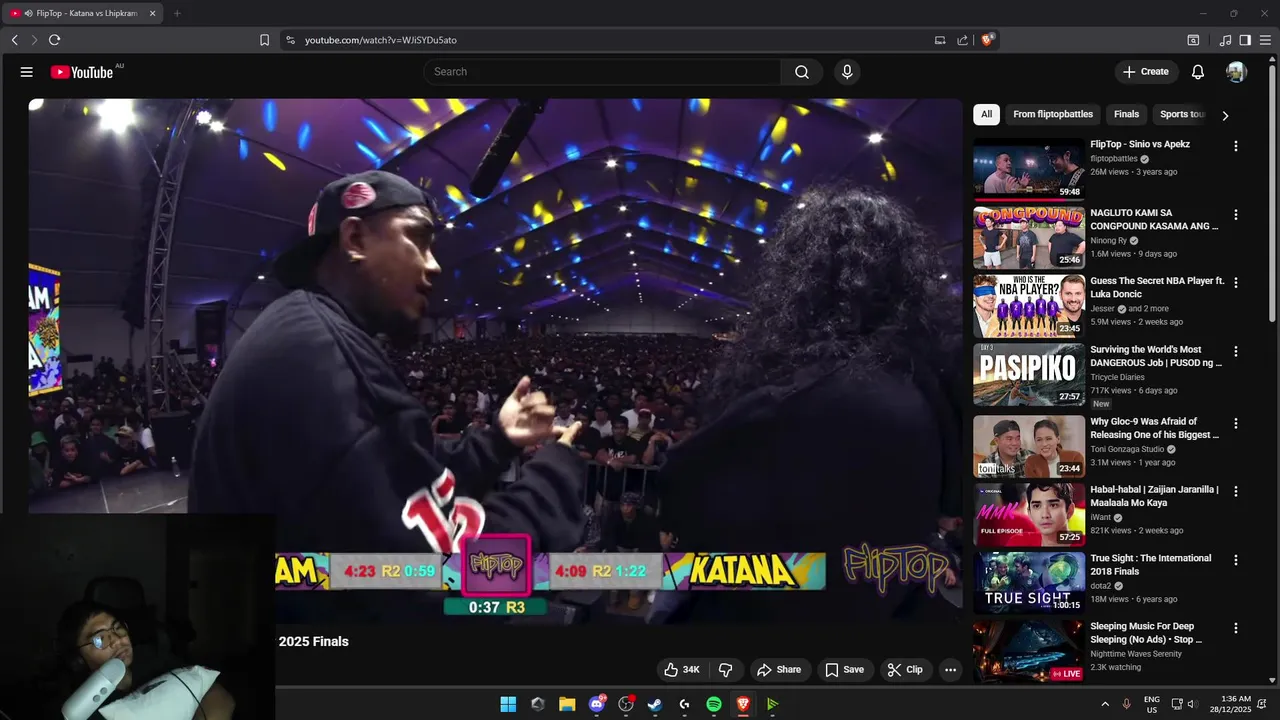Image resolution: width=1280 pixels, height=720 pixels.
Task: Go back in the browser
Action: coord(14,40)
